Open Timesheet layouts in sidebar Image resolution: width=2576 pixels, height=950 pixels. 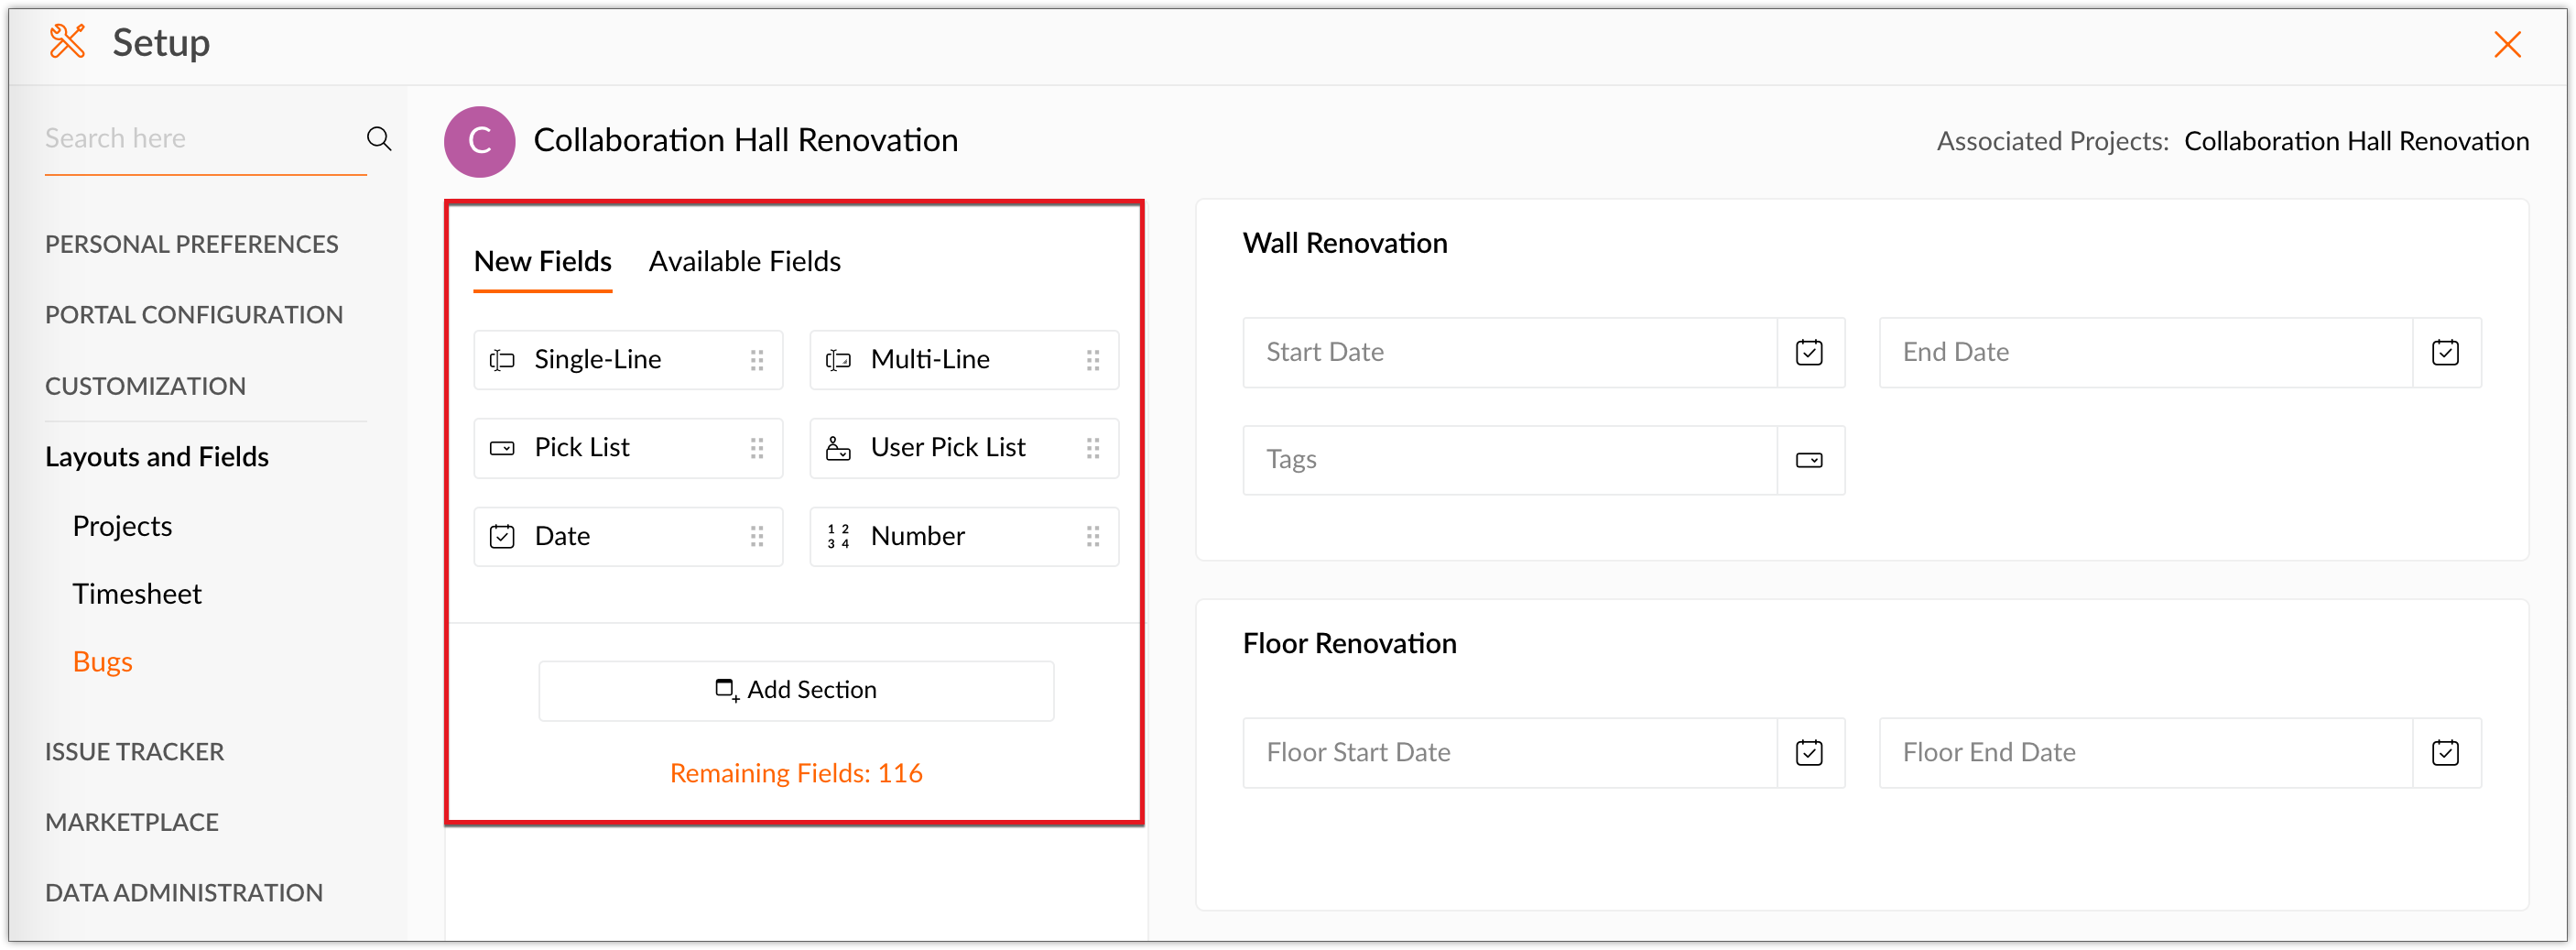click(137, 594)
